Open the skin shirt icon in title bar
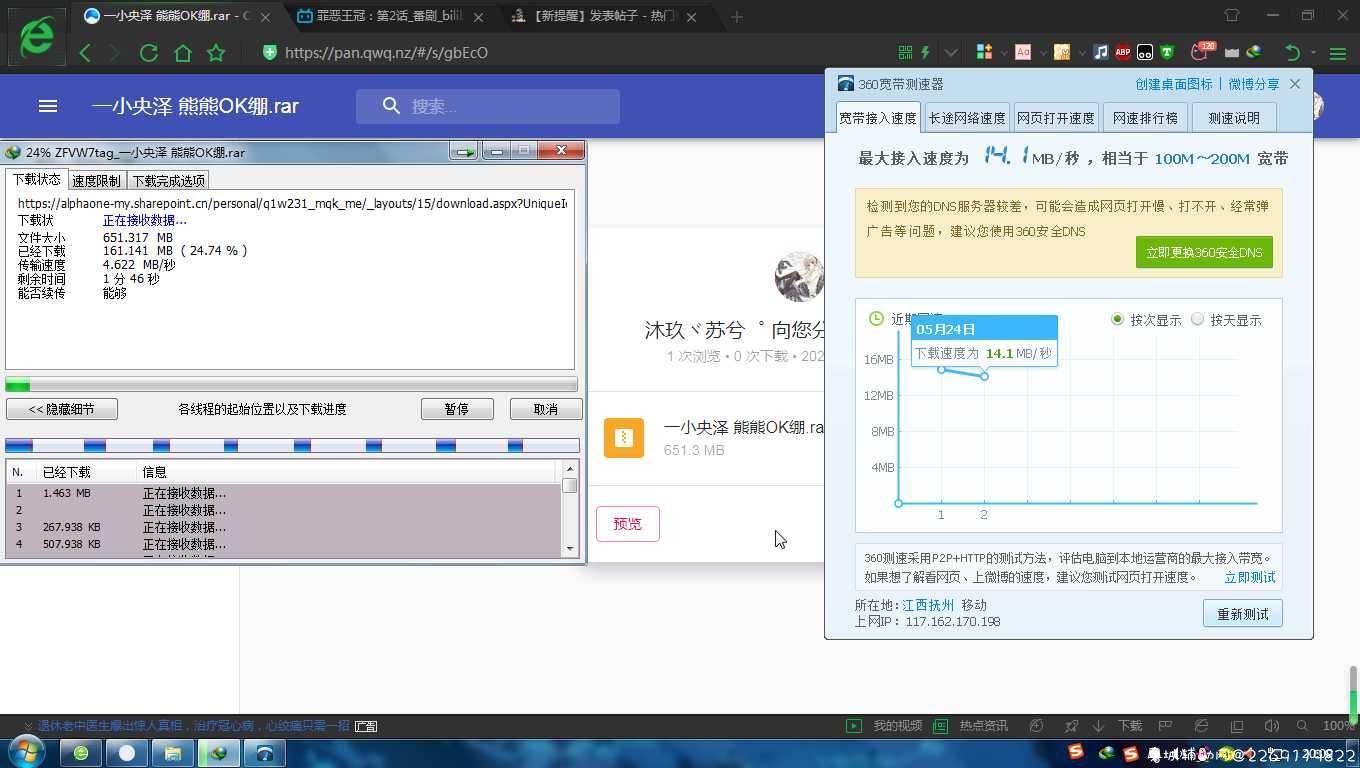The image size is (1360, 768). [1232, 16]
